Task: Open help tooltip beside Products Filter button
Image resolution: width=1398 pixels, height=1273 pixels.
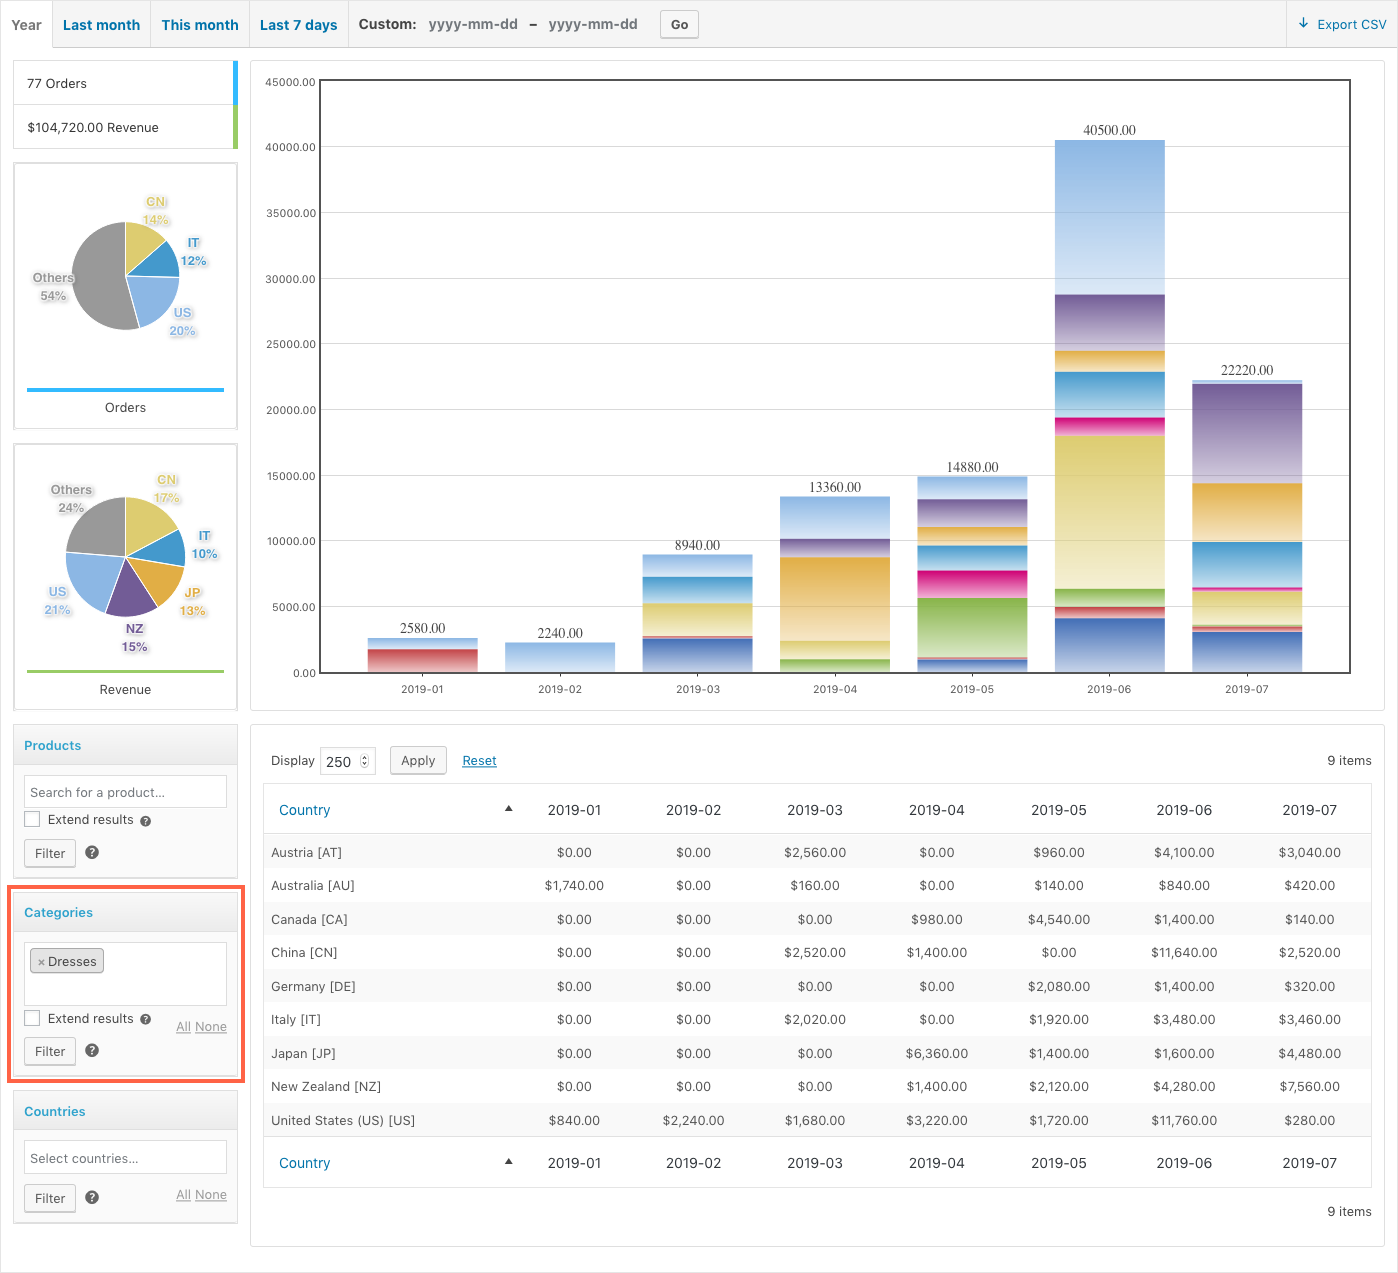Action: [91, 853]
